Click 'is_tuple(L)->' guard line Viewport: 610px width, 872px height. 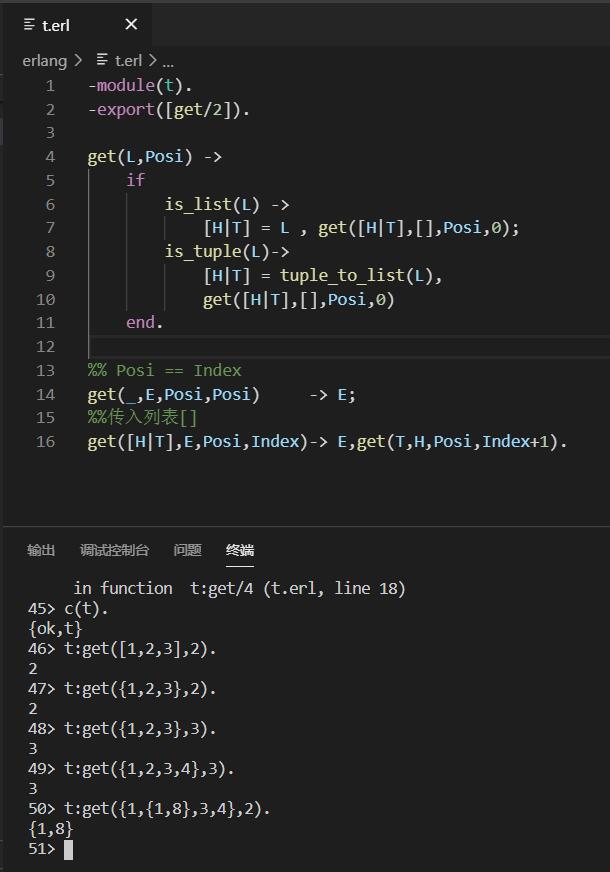(227, 251)
